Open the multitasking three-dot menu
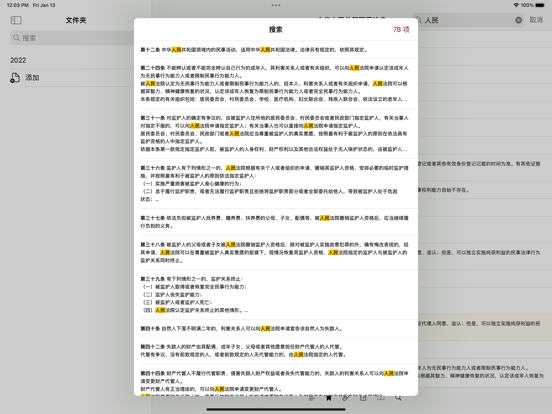Screen dimensions: 552x414 [276, 5]
